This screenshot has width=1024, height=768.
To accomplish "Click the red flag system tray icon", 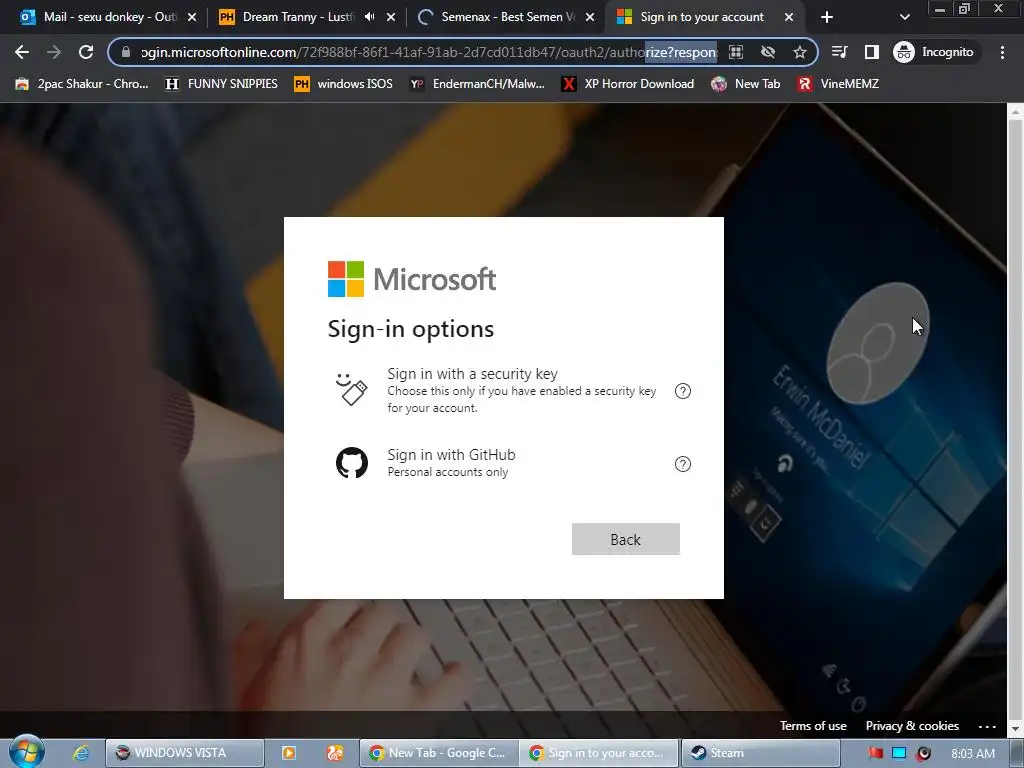I will [876, 753].
